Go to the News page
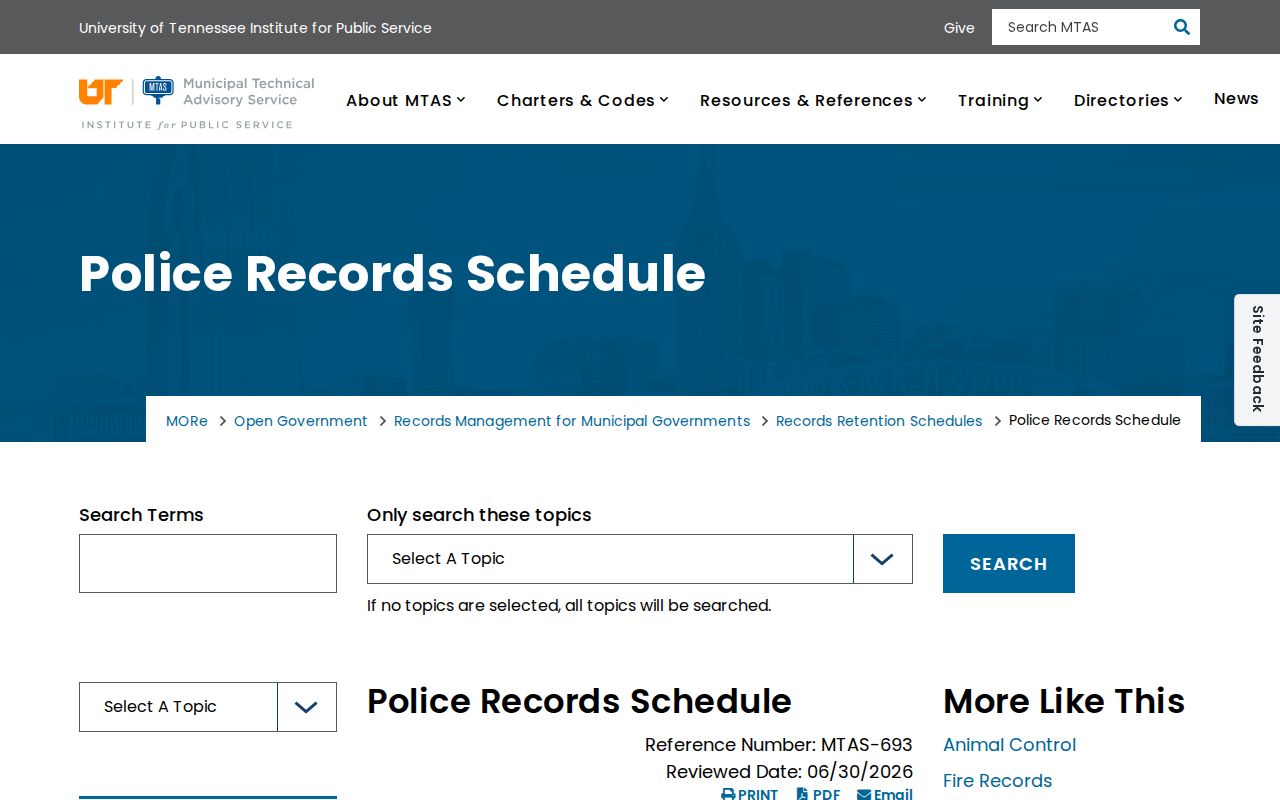The height and width of the screenshot is (800, 1280). [x=1236, y=98]
